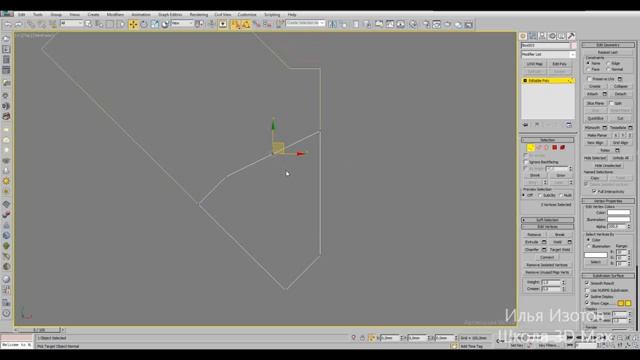Open Extrude vertices settings box
Viewport: 640px width, 360px height.
(x=544, y=242)
